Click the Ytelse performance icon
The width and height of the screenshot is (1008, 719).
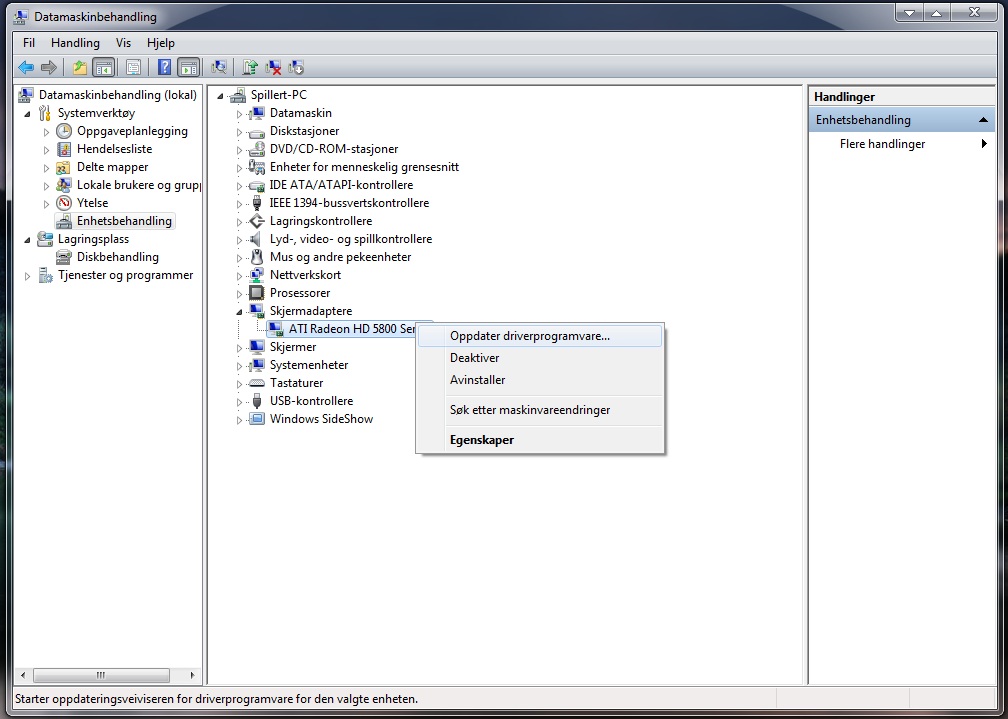click(64, 203)
